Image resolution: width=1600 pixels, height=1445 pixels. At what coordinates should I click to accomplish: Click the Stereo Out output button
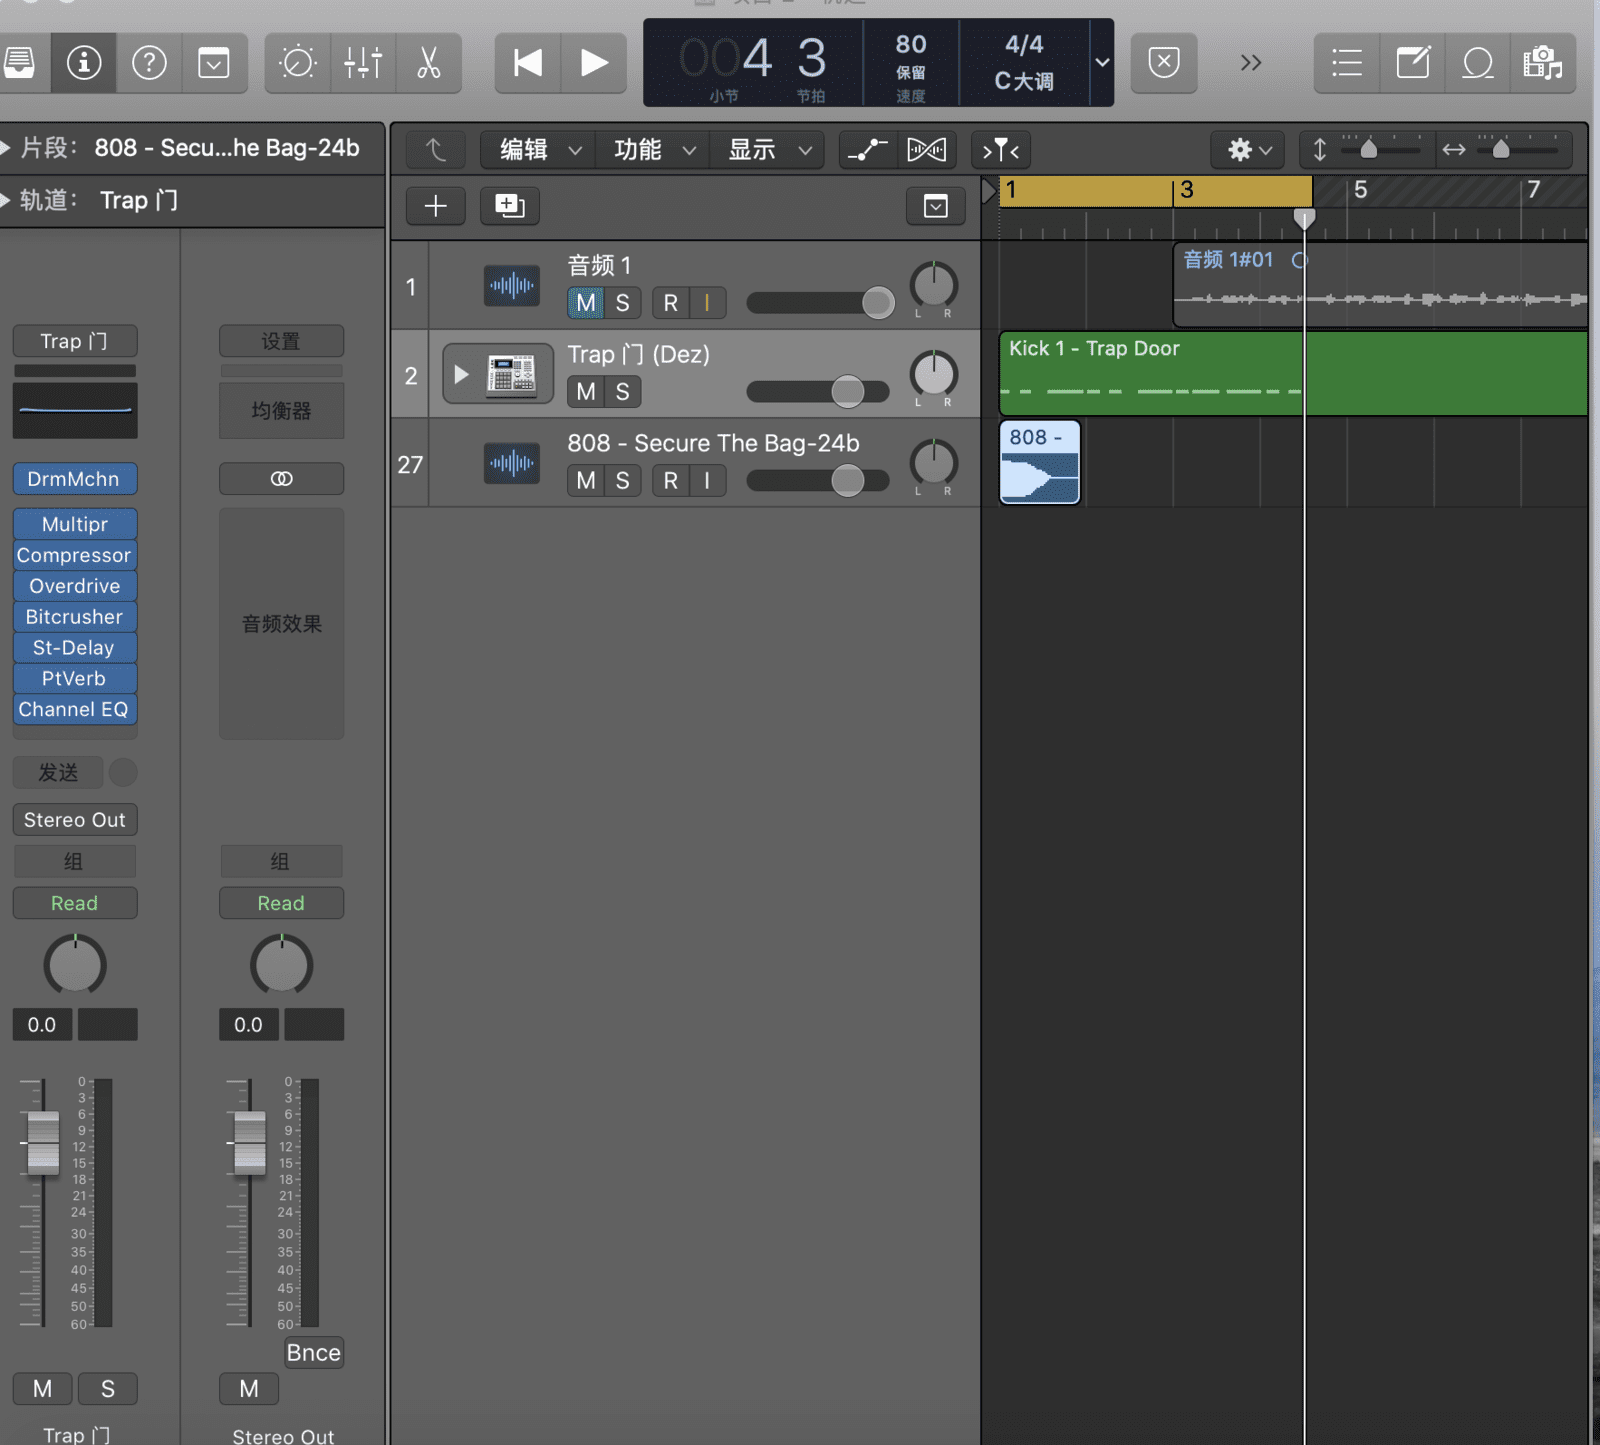coord(75,820)
